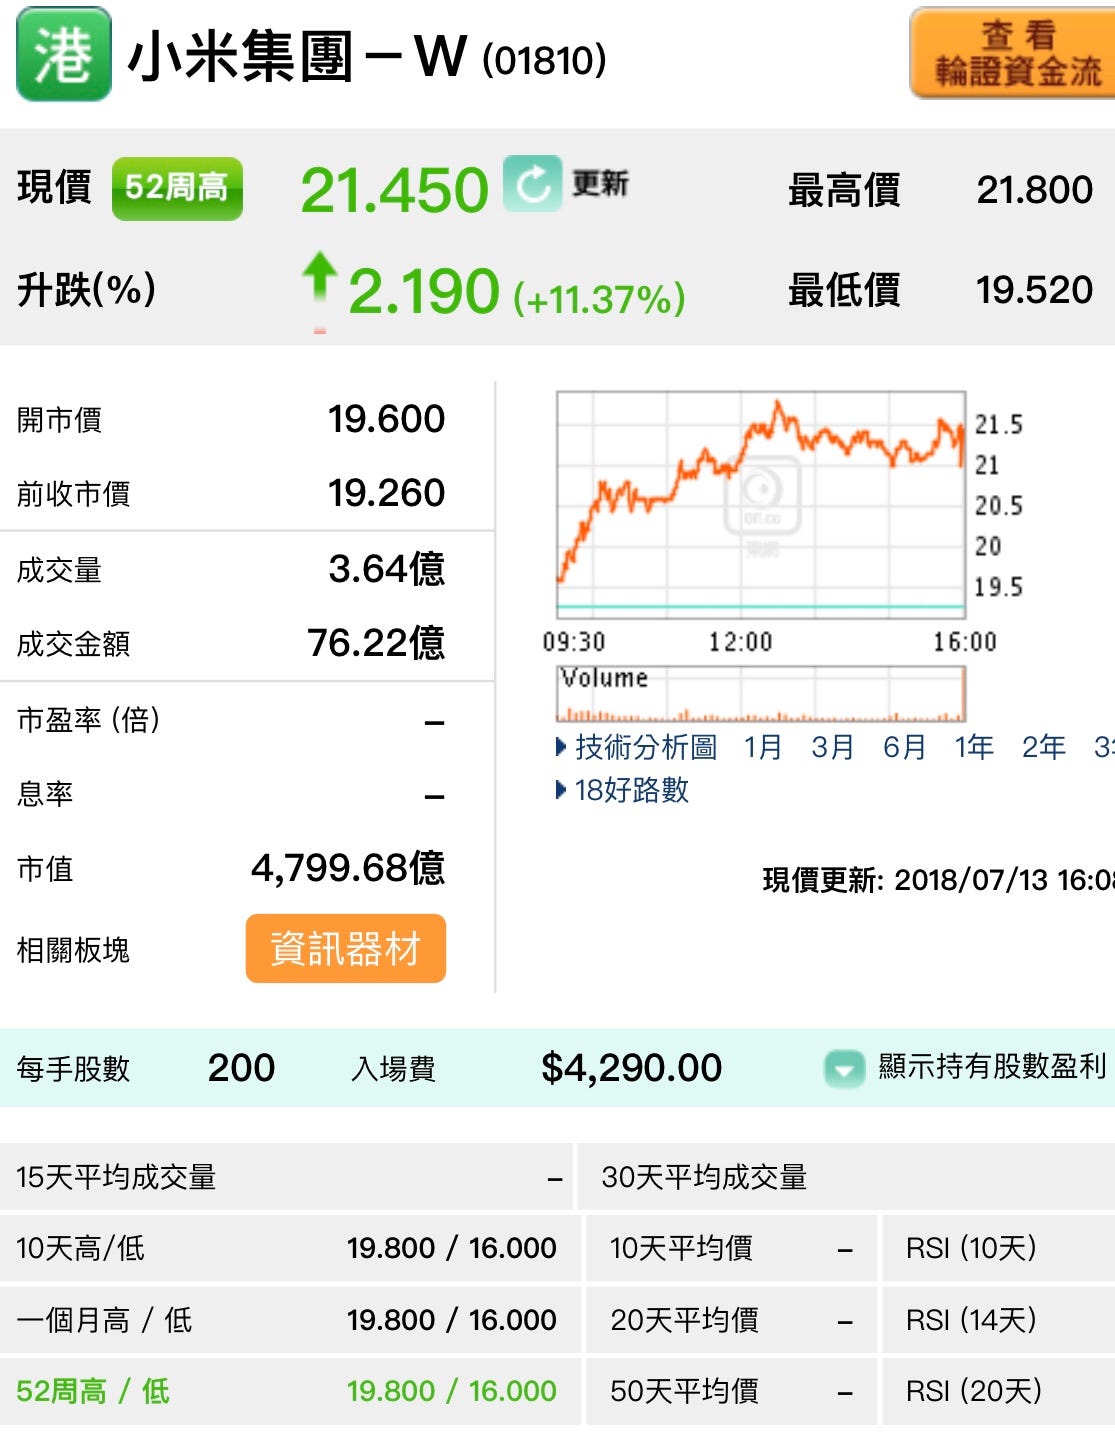
Task: Tap the 10天高/低 label
Action: click(80, 1248)
